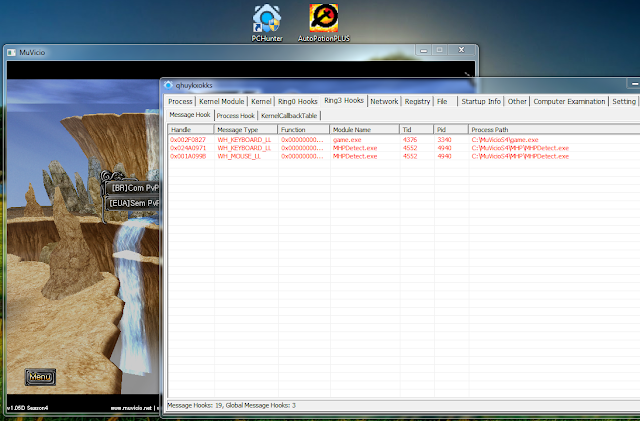
Task: Choose the [BR]Com PvP server in MuVicio
Action: click(x=133, y=188)
